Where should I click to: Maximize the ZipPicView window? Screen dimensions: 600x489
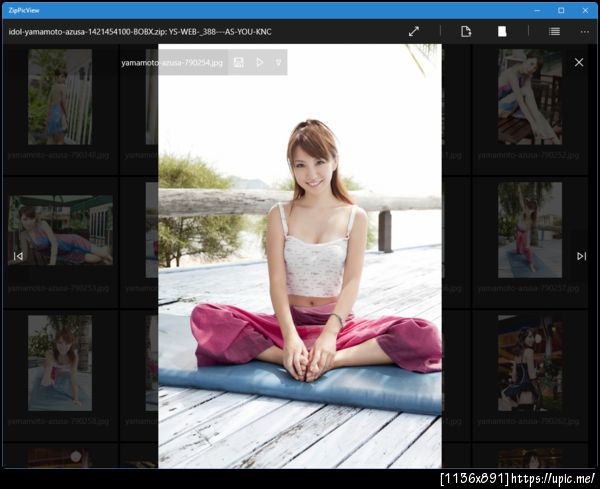561,10
